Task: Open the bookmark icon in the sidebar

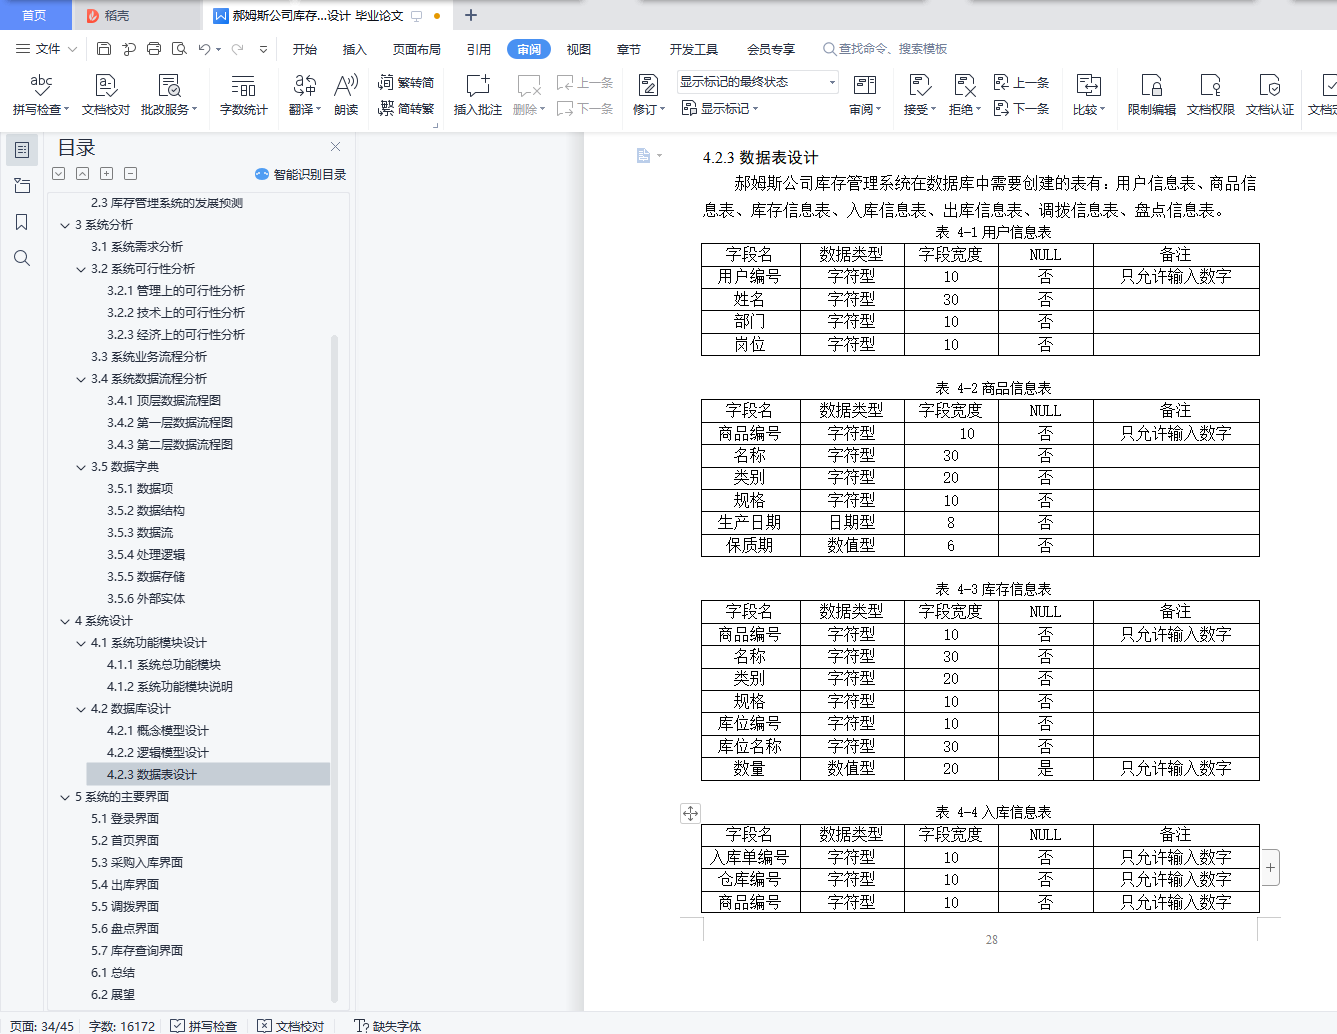Action: pos(22,222)
